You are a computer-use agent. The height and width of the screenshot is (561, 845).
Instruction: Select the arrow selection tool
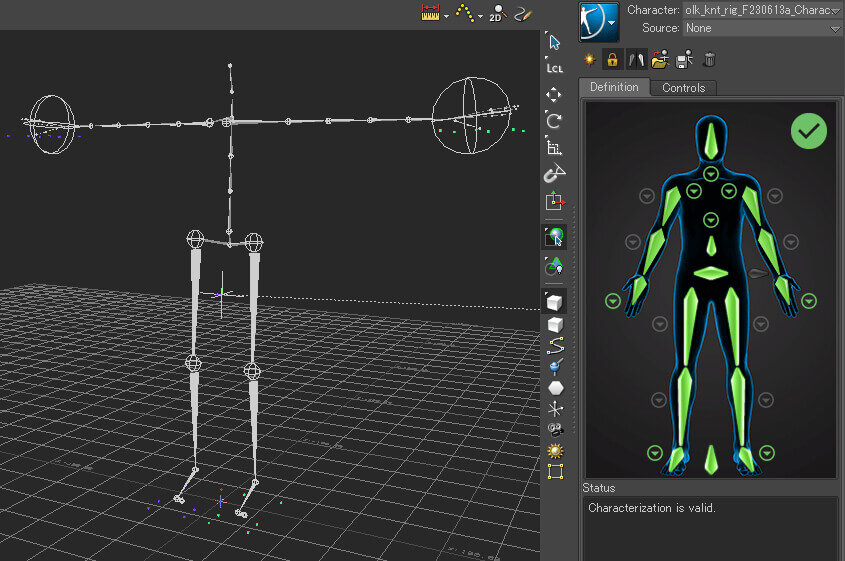(x=554, y=41)
